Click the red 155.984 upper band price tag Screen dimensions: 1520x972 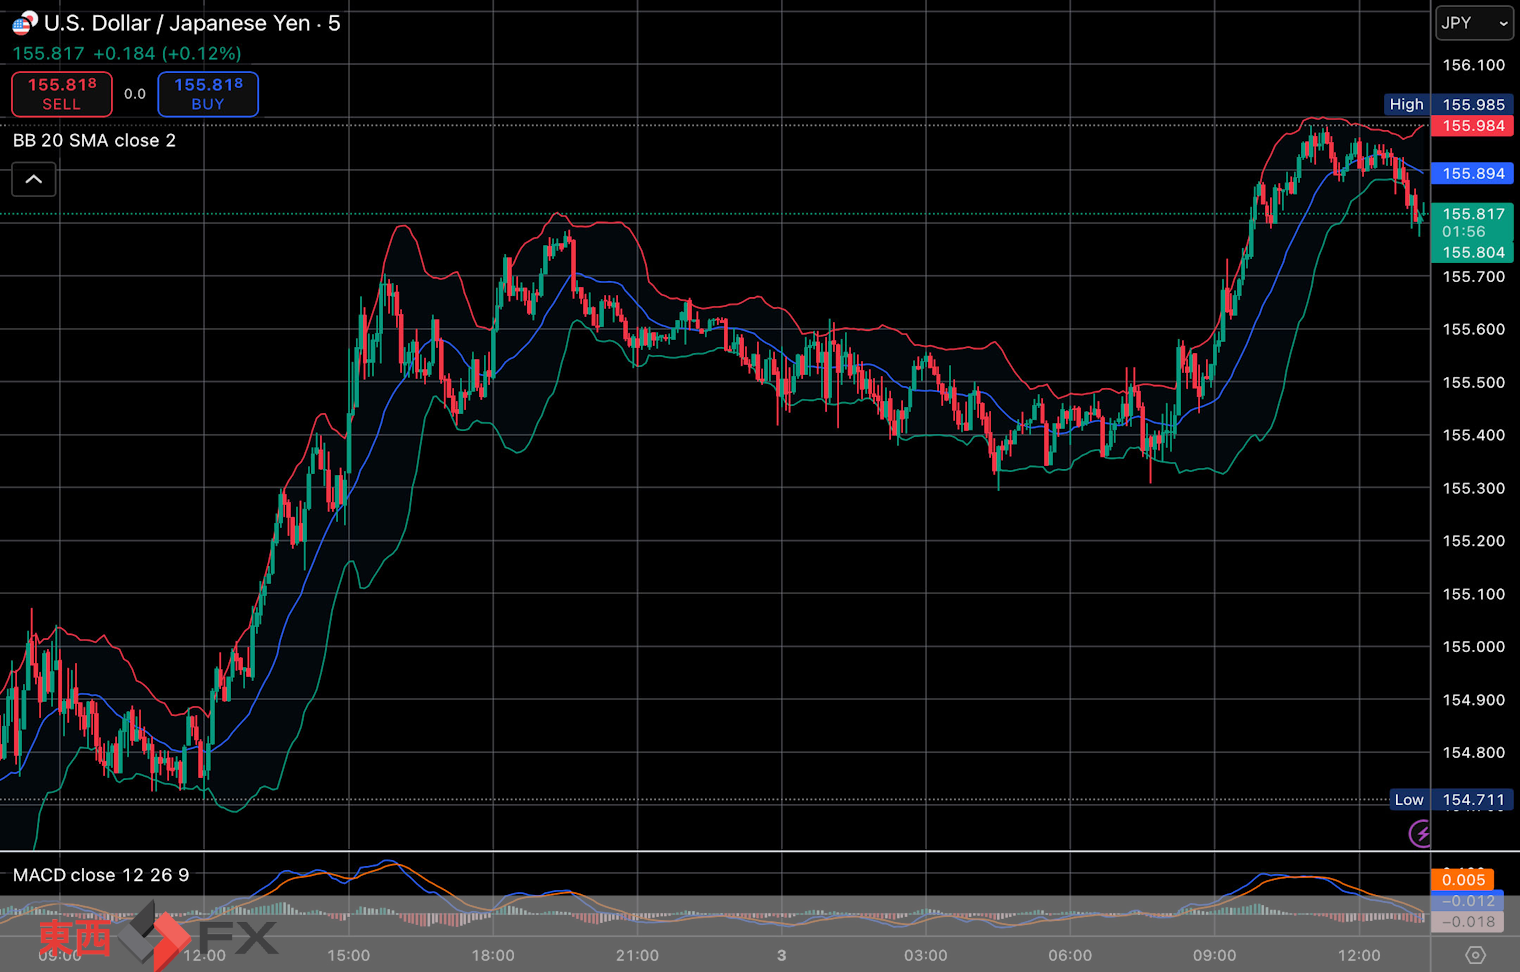point(1472,126)
